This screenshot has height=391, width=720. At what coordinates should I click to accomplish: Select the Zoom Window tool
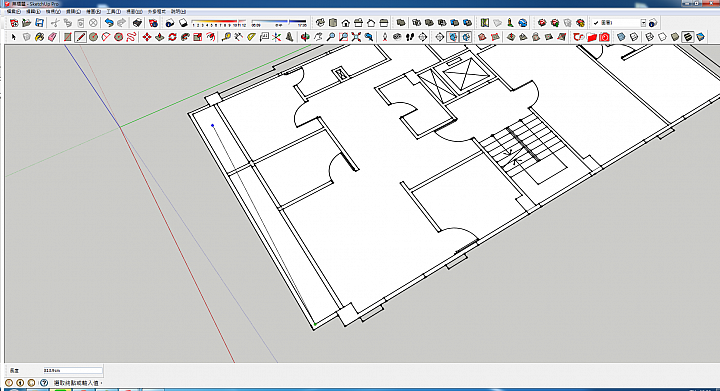coord(343,37)
